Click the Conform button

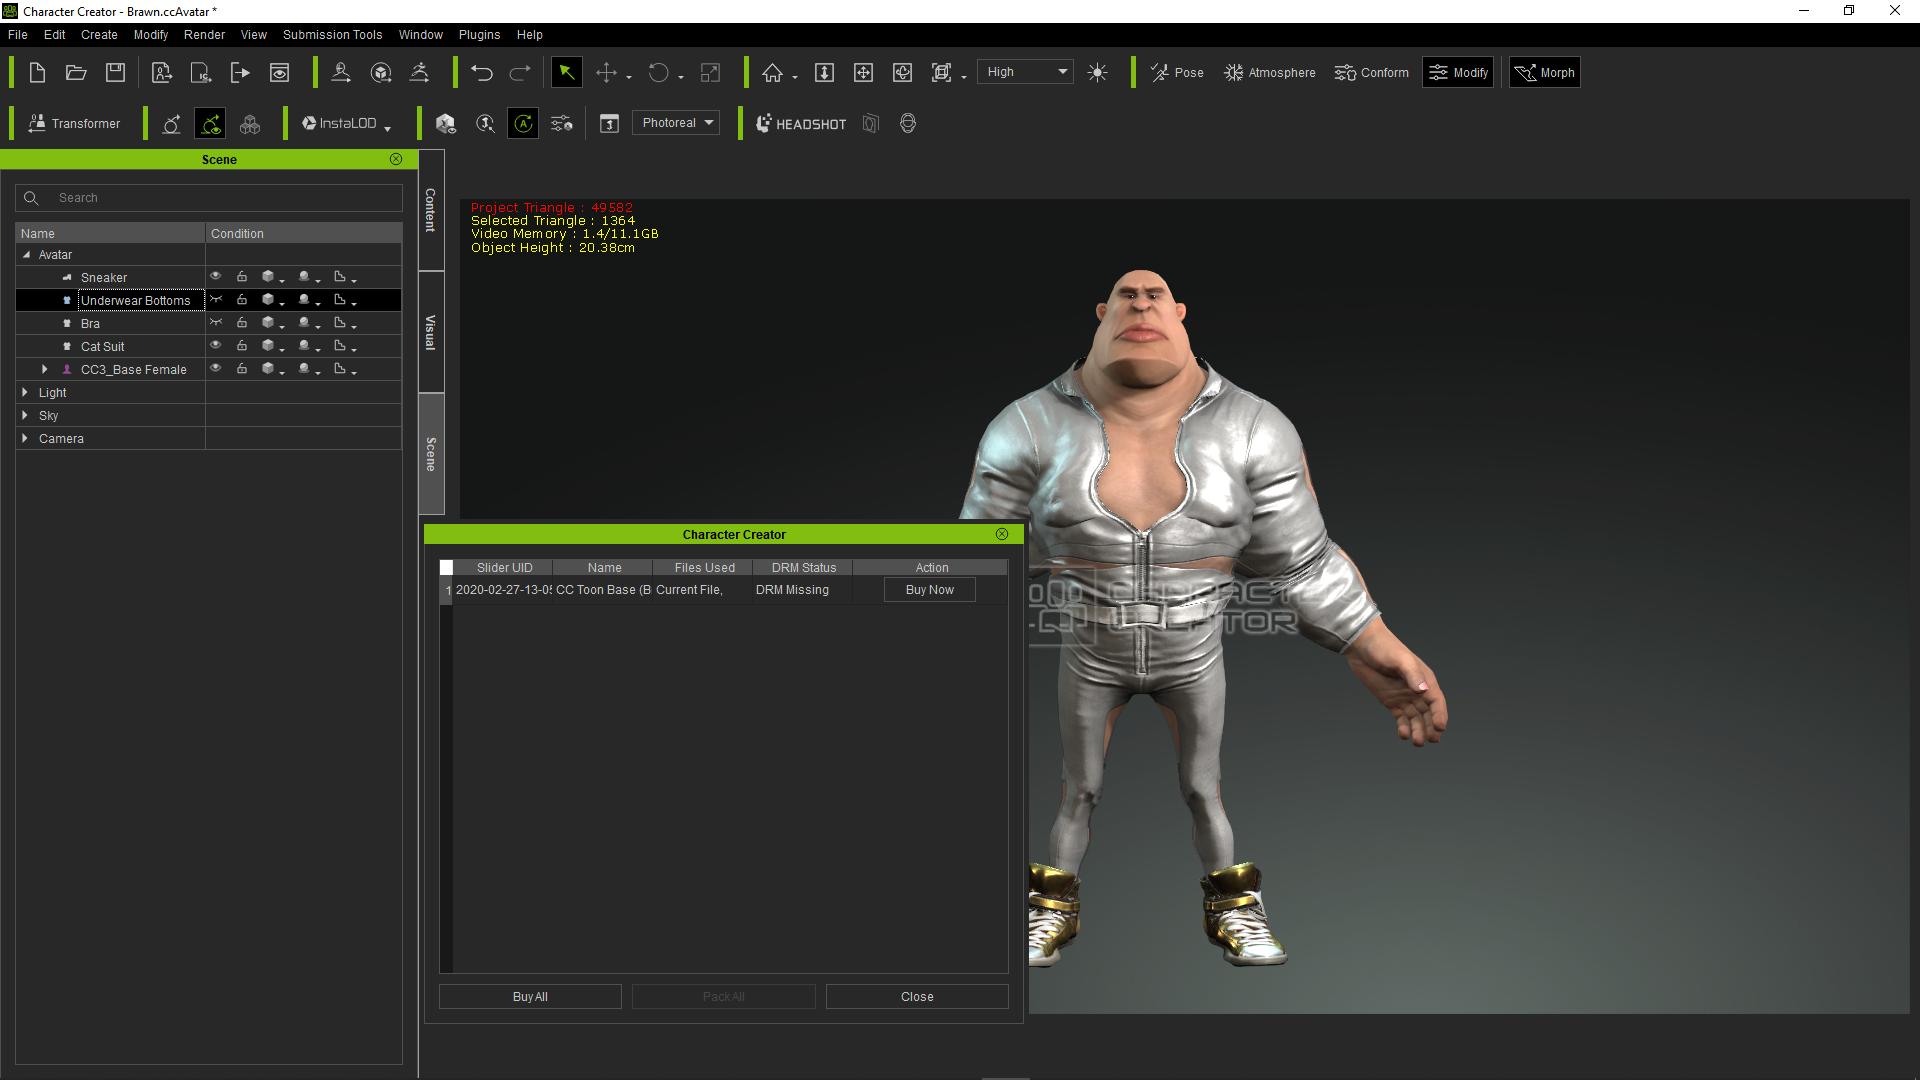(1371, 73)
